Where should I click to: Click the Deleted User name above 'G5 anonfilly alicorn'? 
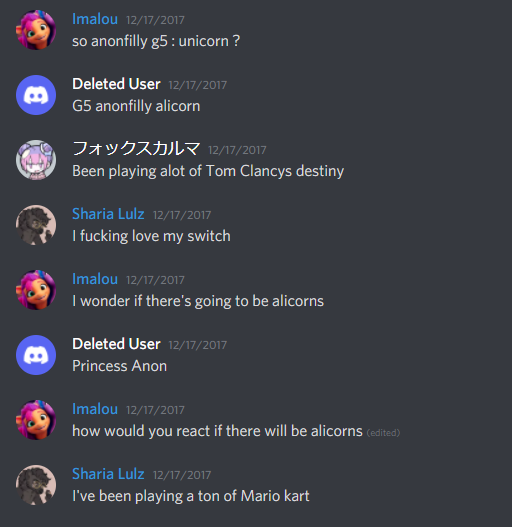click(x=116, y=84)
